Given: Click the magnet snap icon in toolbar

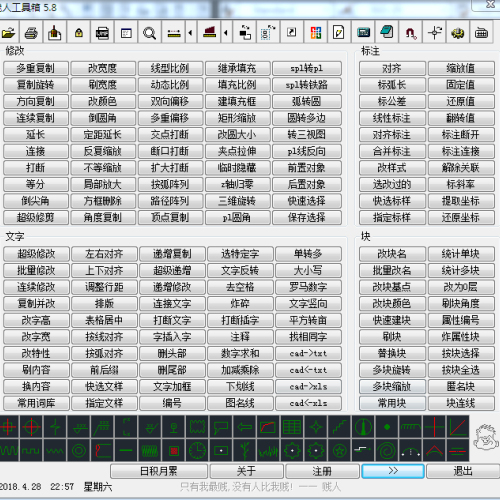Looking at the screenshot, I should pos(410,33).
